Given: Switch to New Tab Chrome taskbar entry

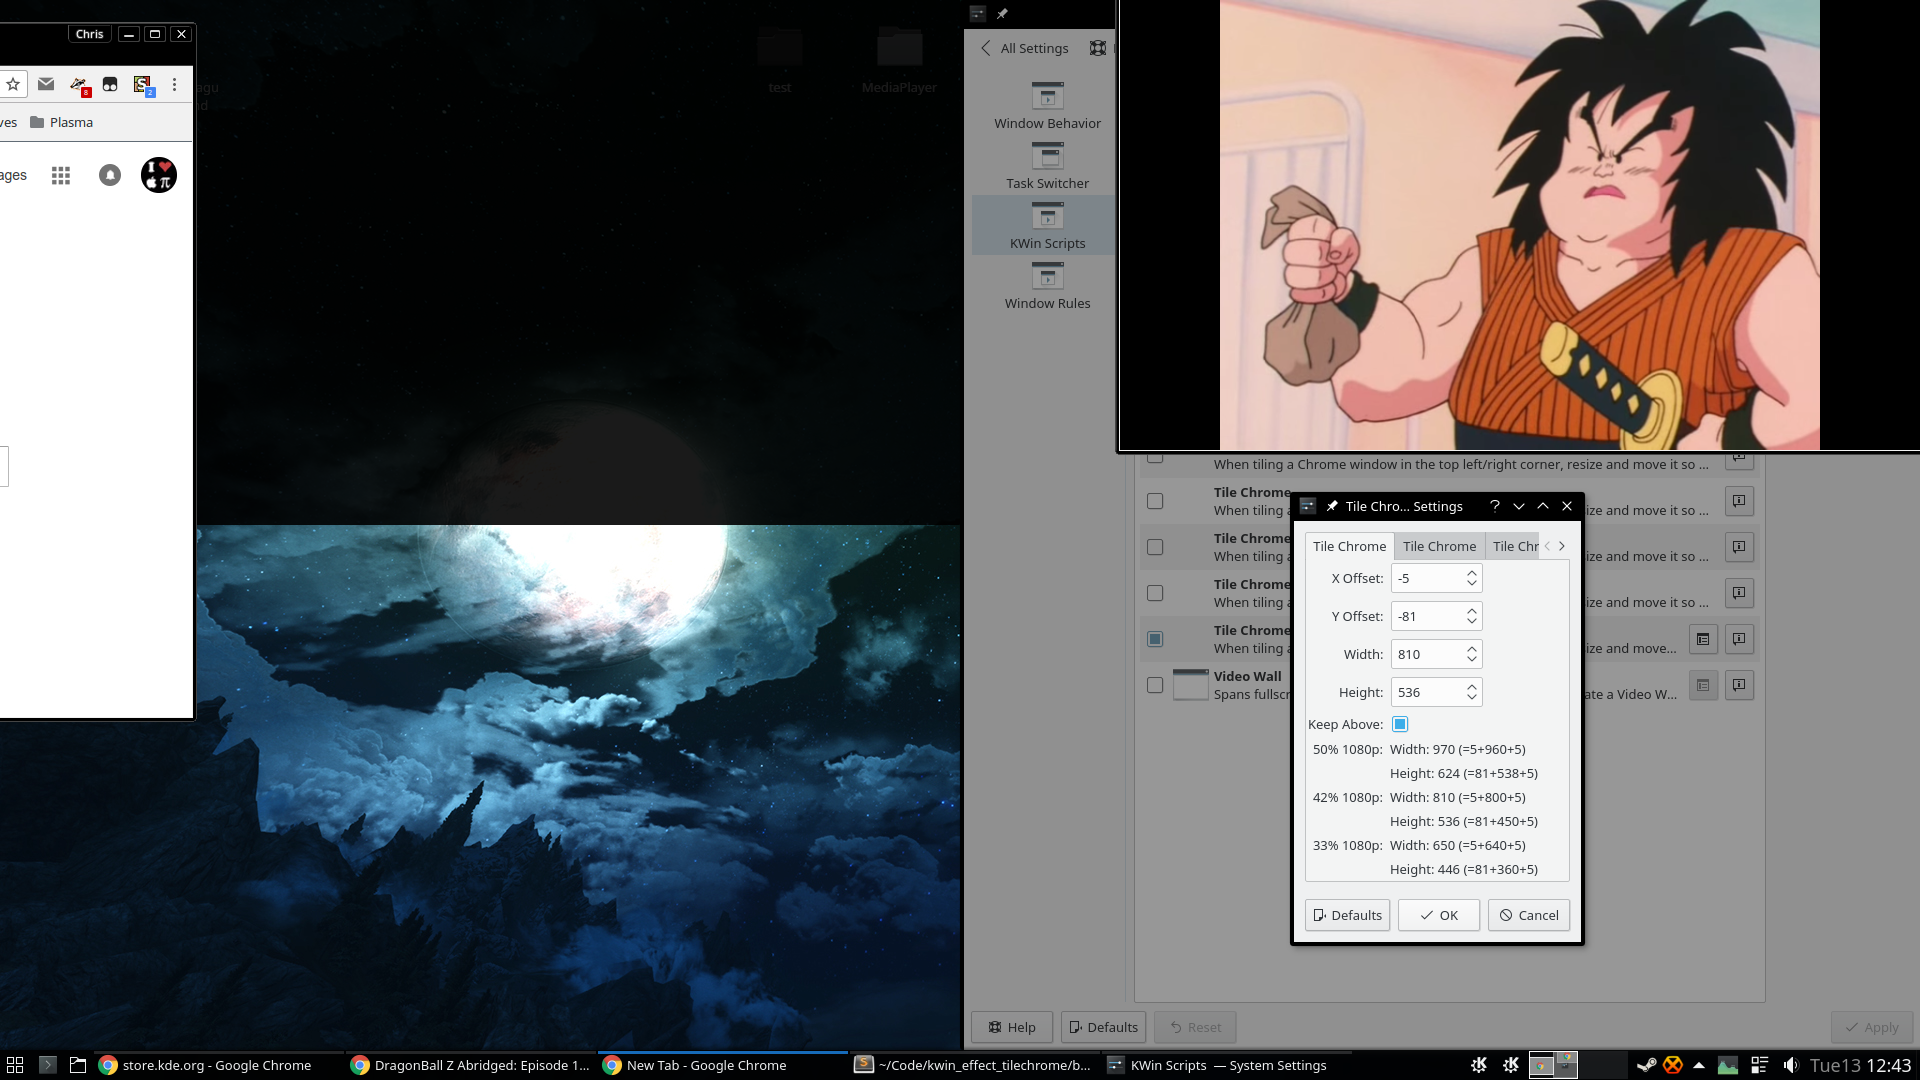Looking at the screenshot, I should click(x=723, y=1065).
